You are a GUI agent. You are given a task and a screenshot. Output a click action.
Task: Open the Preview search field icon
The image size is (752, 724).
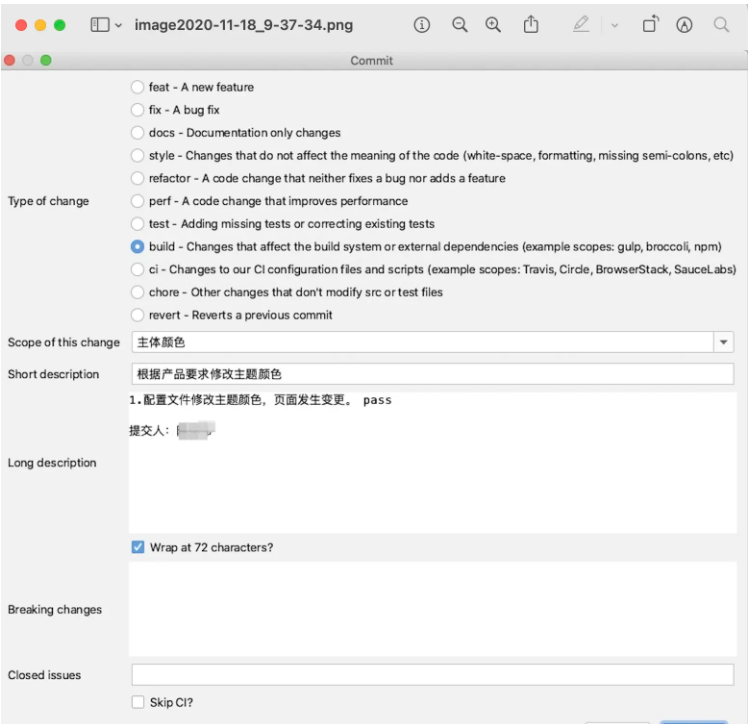721,24
